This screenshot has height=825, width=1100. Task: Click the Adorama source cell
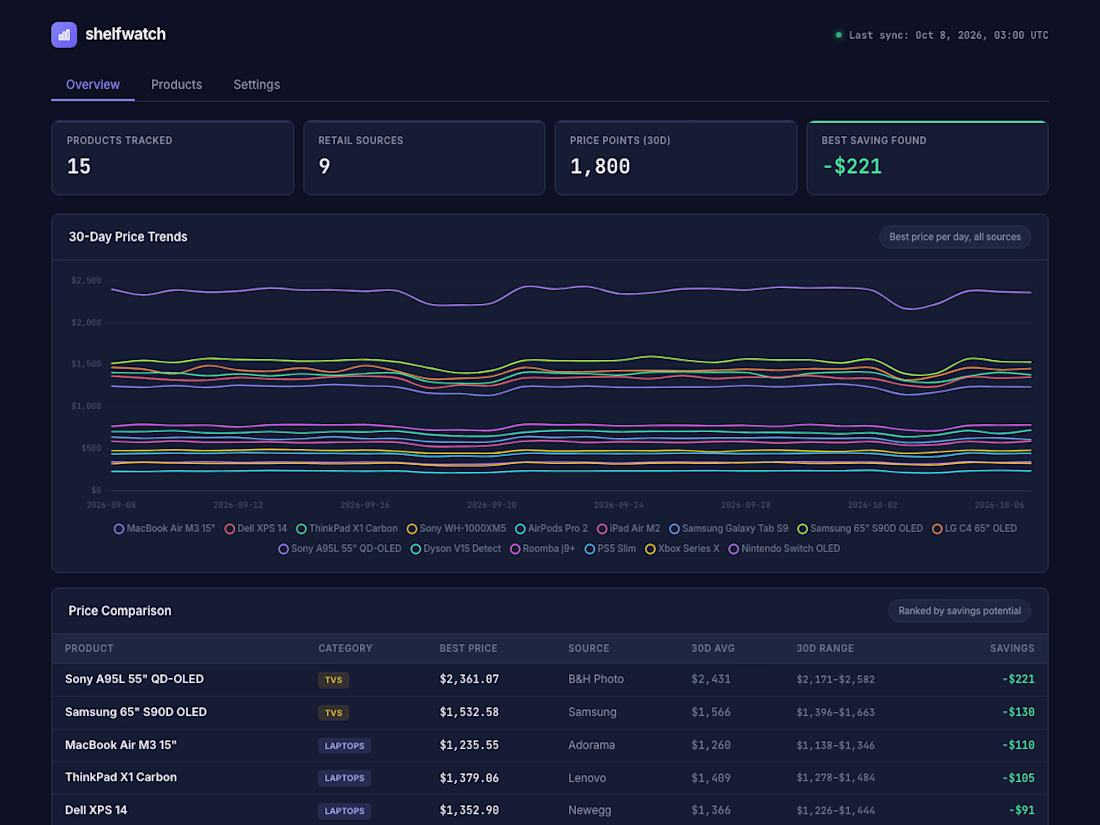[x=591, y=745]
